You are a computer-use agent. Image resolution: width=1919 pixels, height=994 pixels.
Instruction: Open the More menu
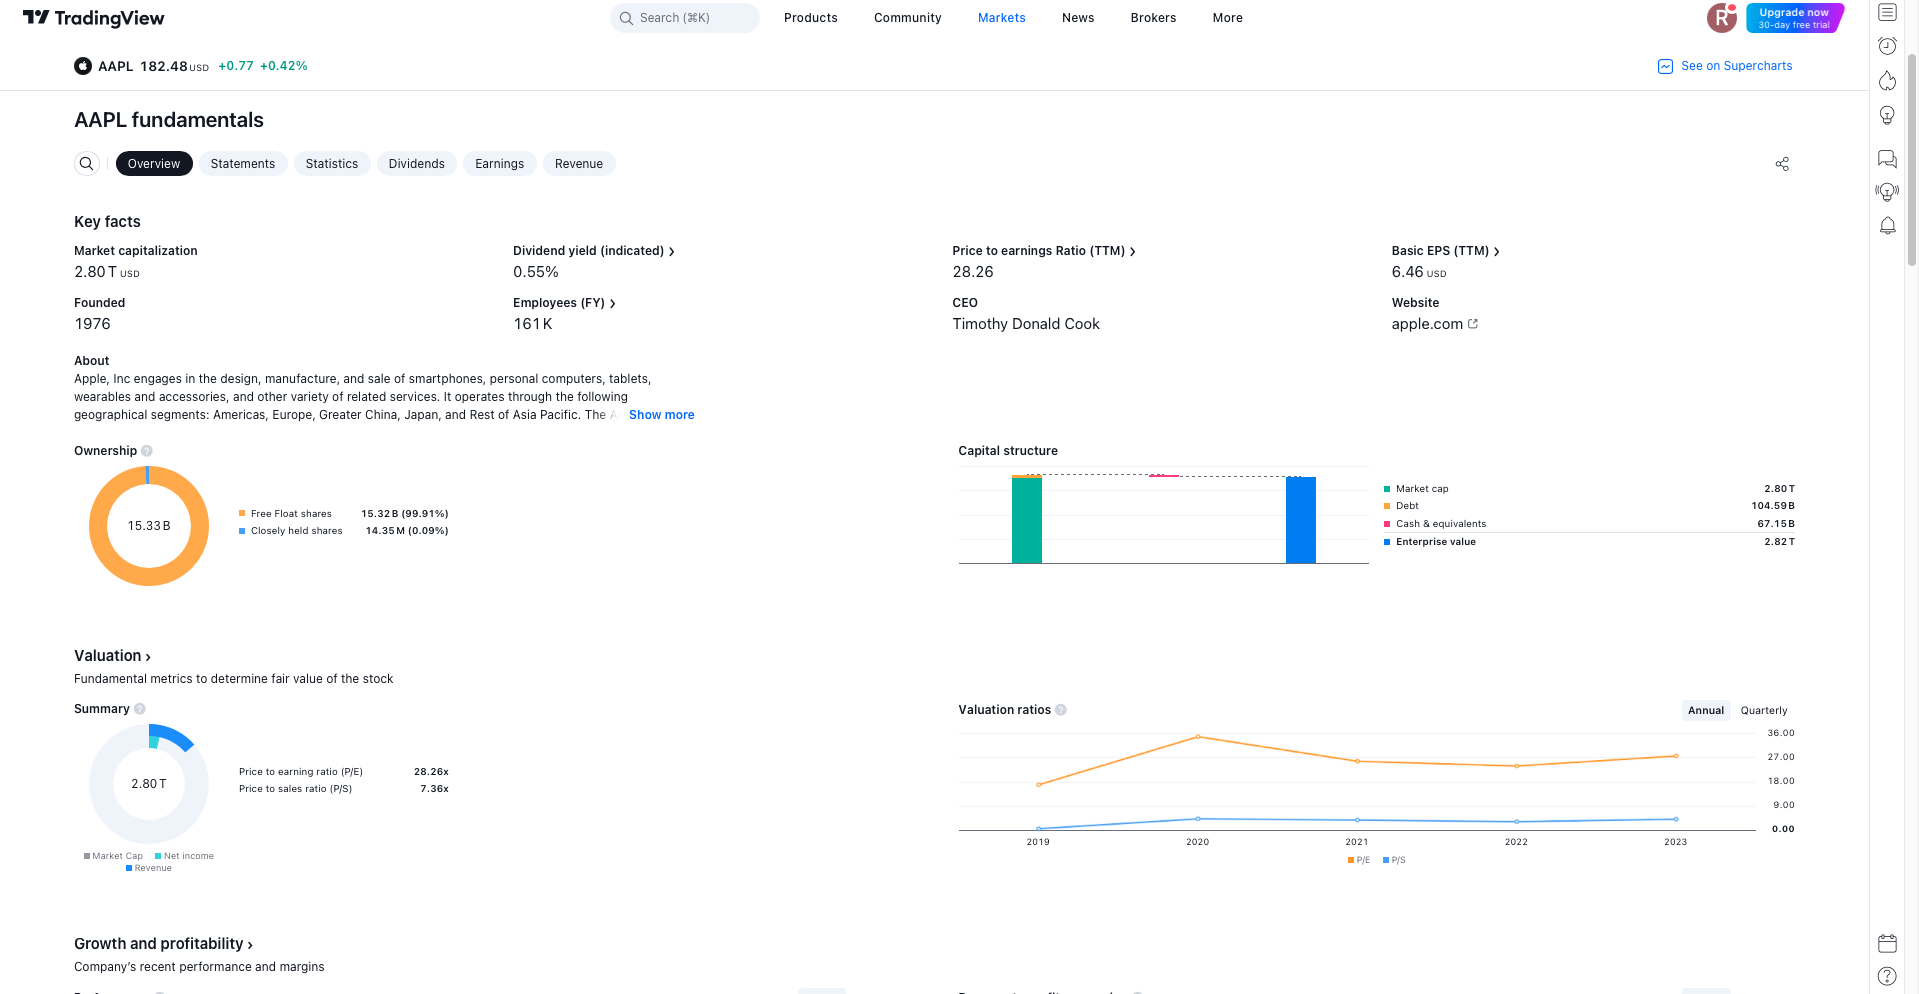(1228, 18)
